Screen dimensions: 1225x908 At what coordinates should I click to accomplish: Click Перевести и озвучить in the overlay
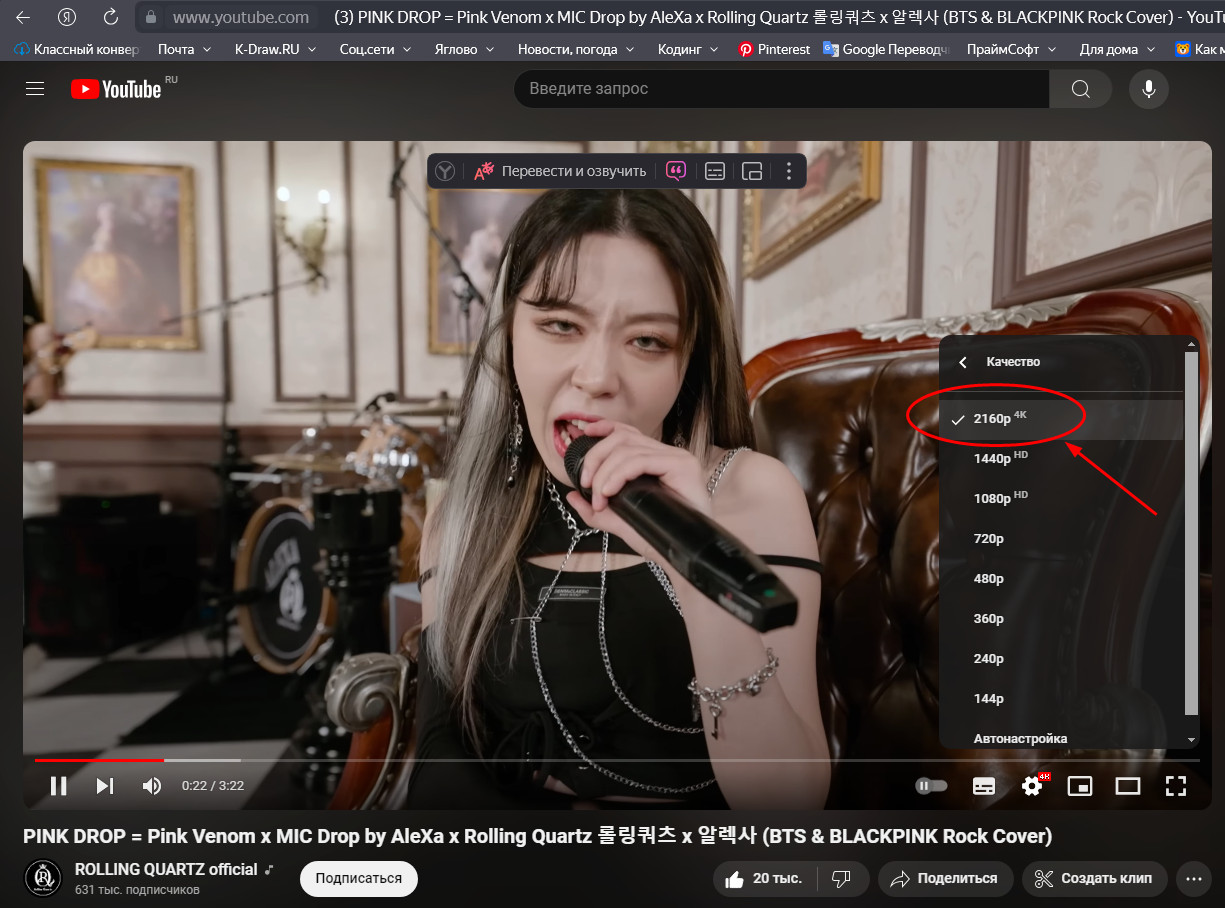560,171
